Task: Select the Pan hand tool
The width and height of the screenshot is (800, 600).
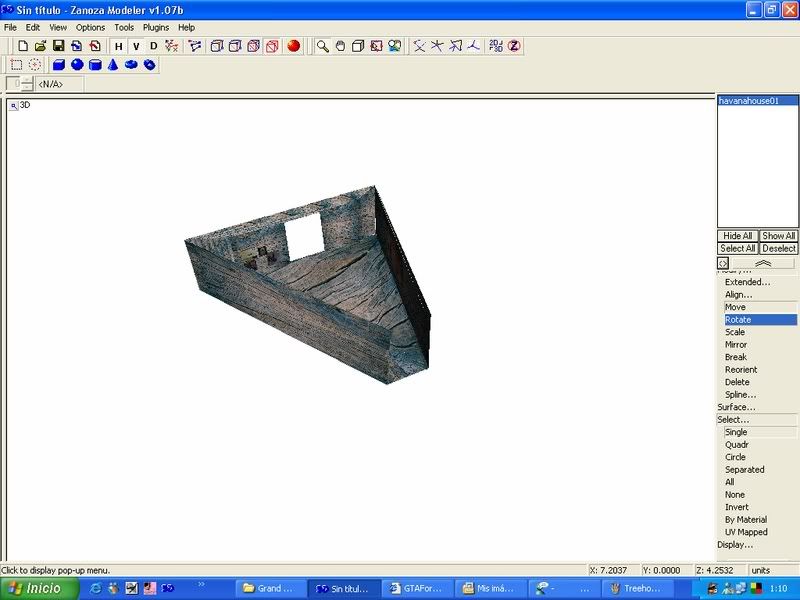Action: pyautogui.click(x=340, y=46)
